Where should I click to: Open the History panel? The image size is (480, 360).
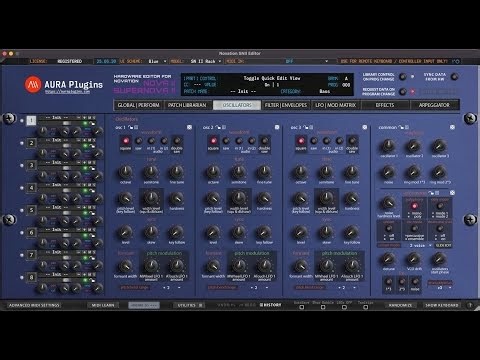[270, 305]
